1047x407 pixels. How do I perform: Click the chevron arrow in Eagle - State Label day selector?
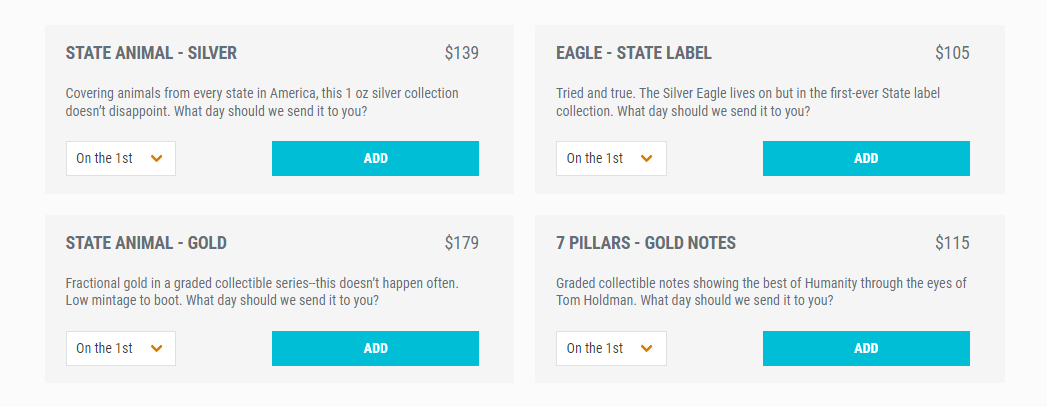click(x=646, y=158)
